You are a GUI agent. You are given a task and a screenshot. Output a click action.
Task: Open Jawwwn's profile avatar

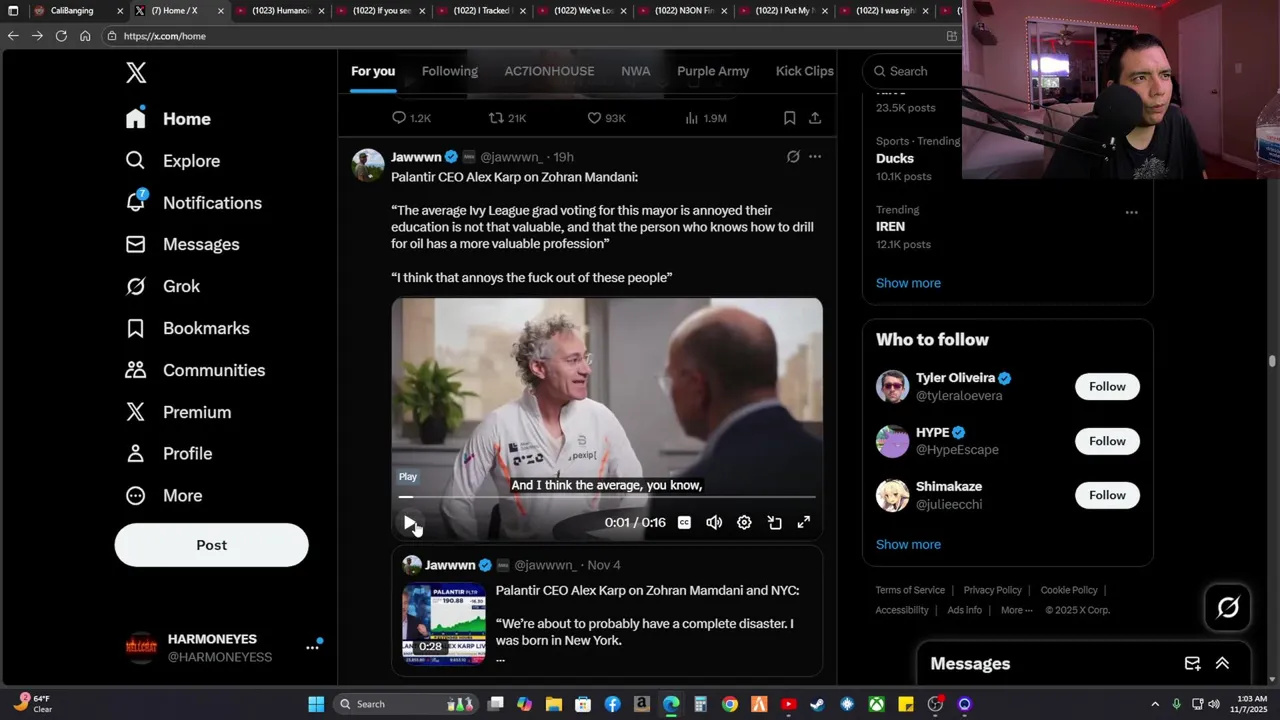[368, 165]
